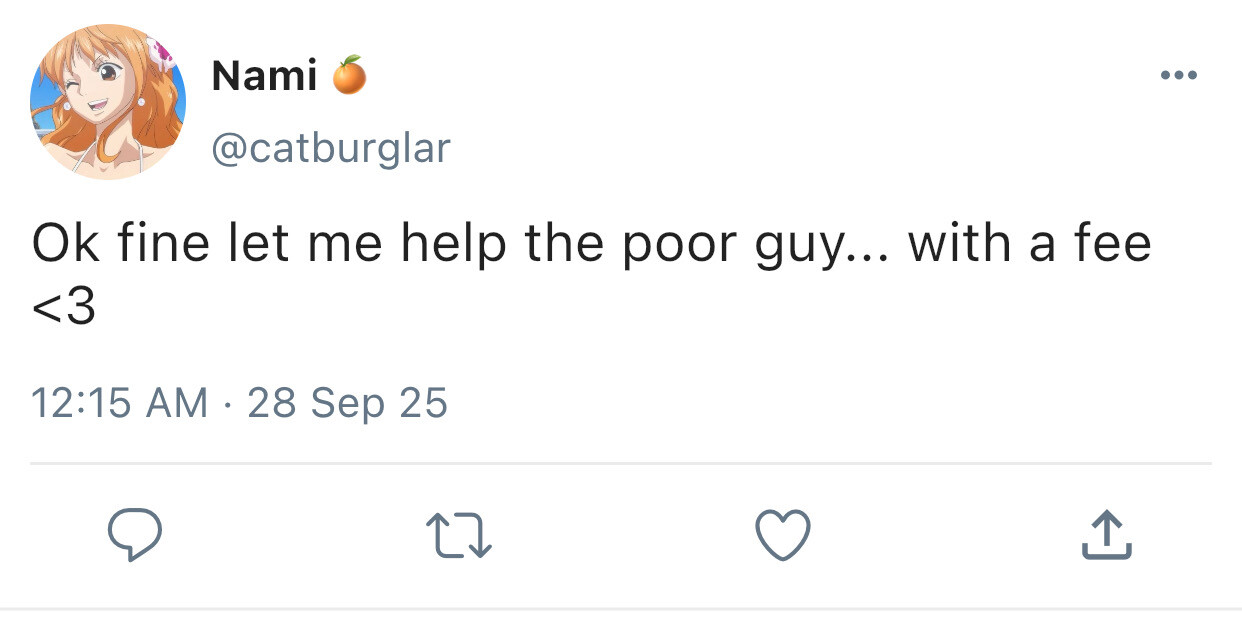
Task: Click the pink flower in avatar's hair
Action: click(x=158, y=49)
